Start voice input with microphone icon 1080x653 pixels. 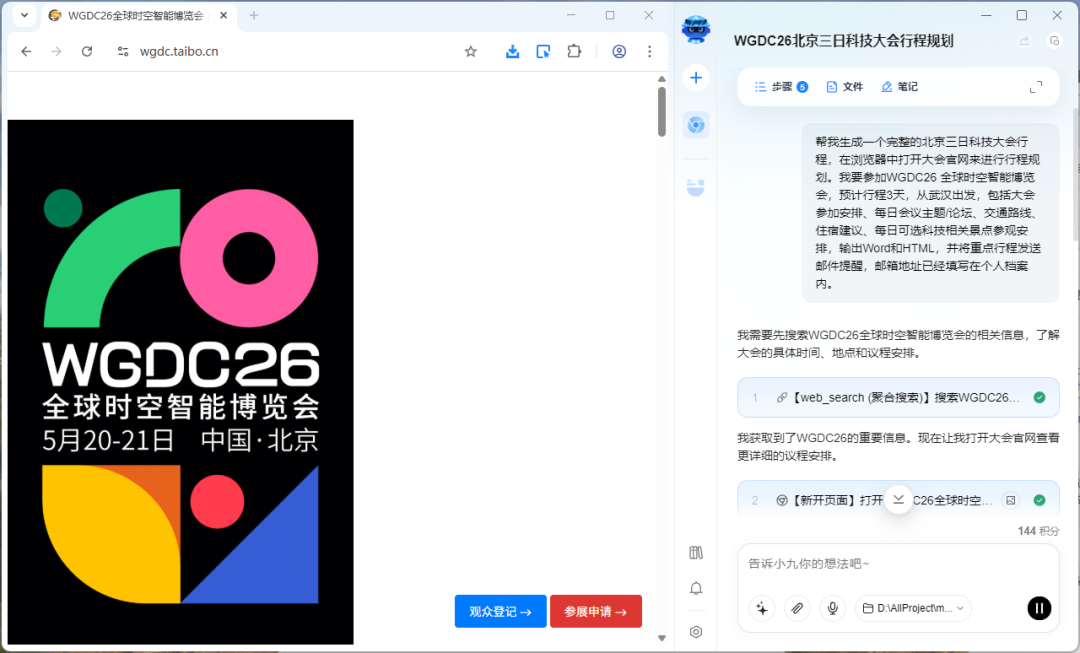tap(833, 608)
